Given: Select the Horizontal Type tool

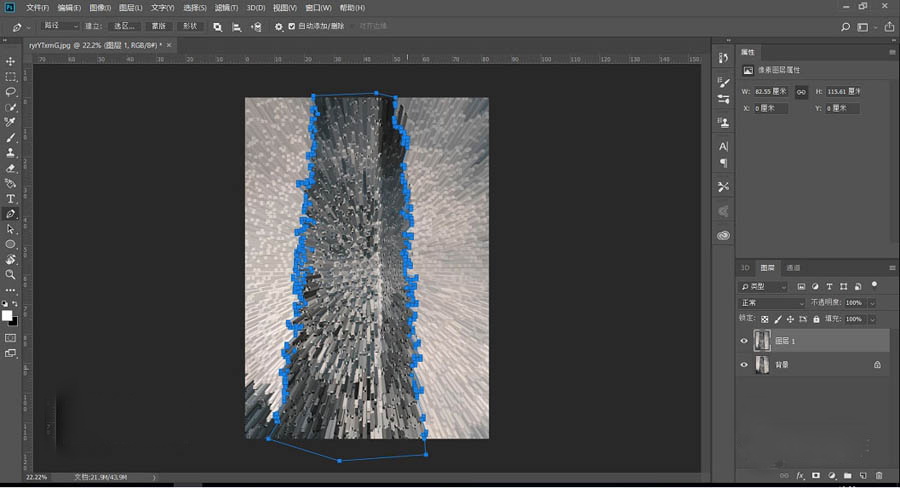Looking at the screenshot, I should click(x=11, y=199).
